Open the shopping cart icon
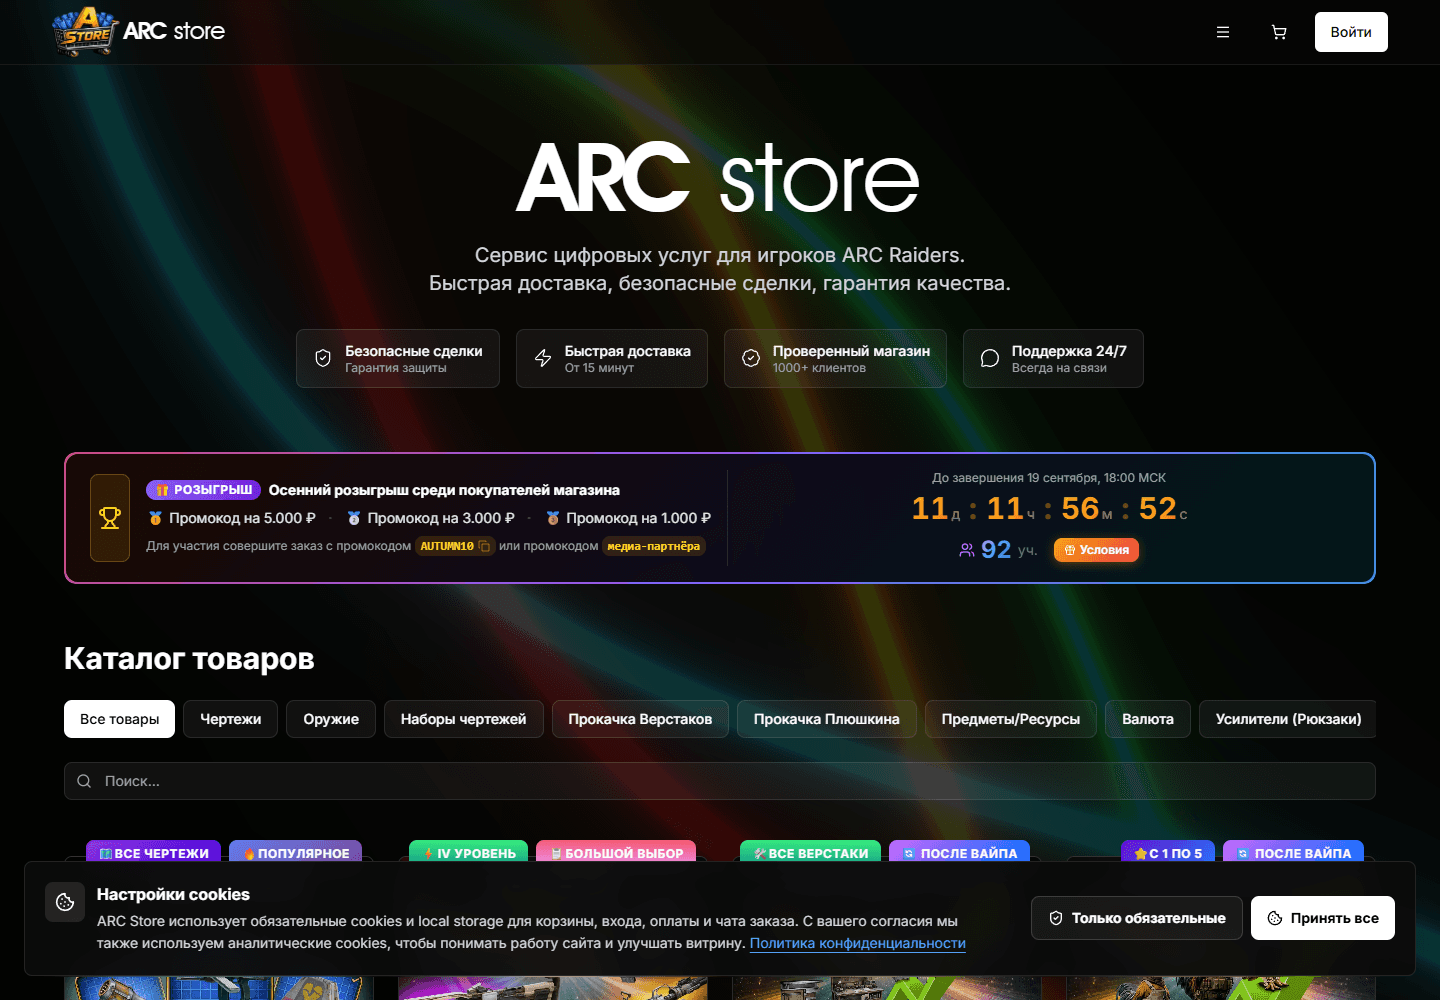Viewport: 1440px width, 1000px height. [1279, 32]
